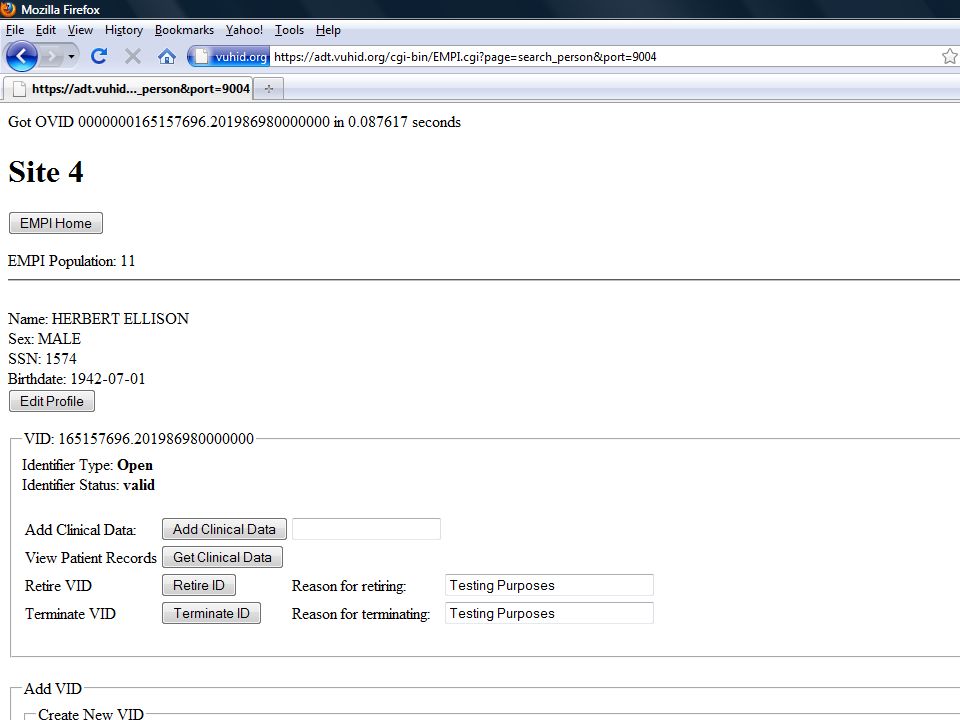Click the Name: HERBERT ELLISON text

pos(99,319)
